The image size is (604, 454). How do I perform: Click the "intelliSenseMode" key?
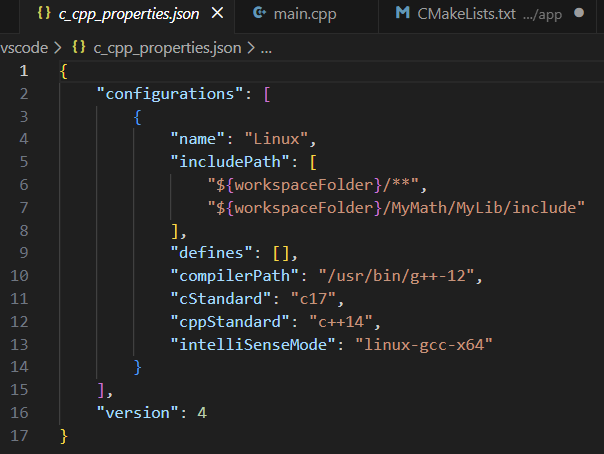[253, 344]
